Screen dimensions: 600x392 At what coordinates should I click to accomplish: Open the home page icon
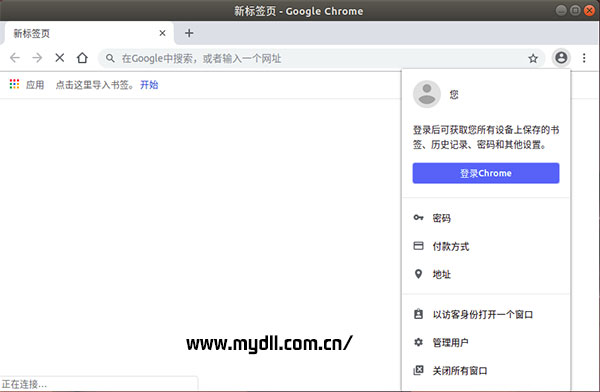[82, 58]
